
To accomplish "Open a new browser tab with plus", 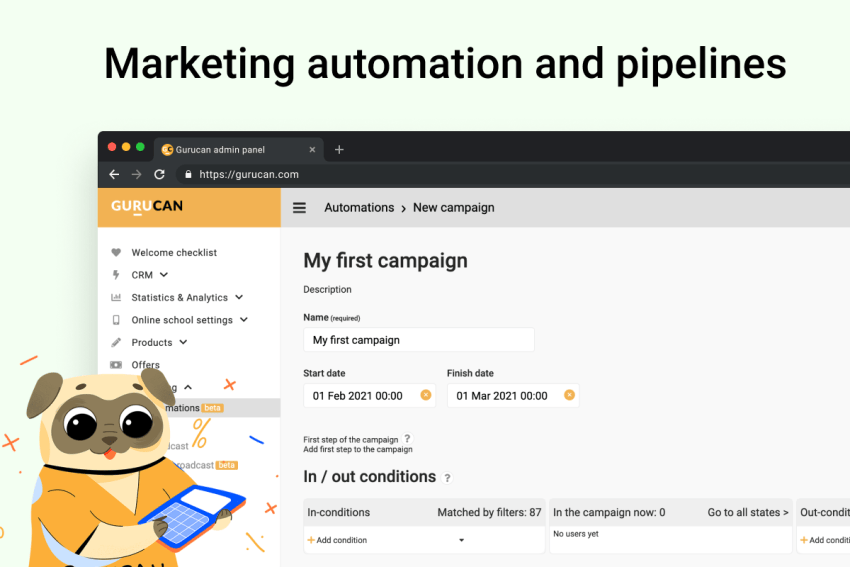I will (339, 150).
